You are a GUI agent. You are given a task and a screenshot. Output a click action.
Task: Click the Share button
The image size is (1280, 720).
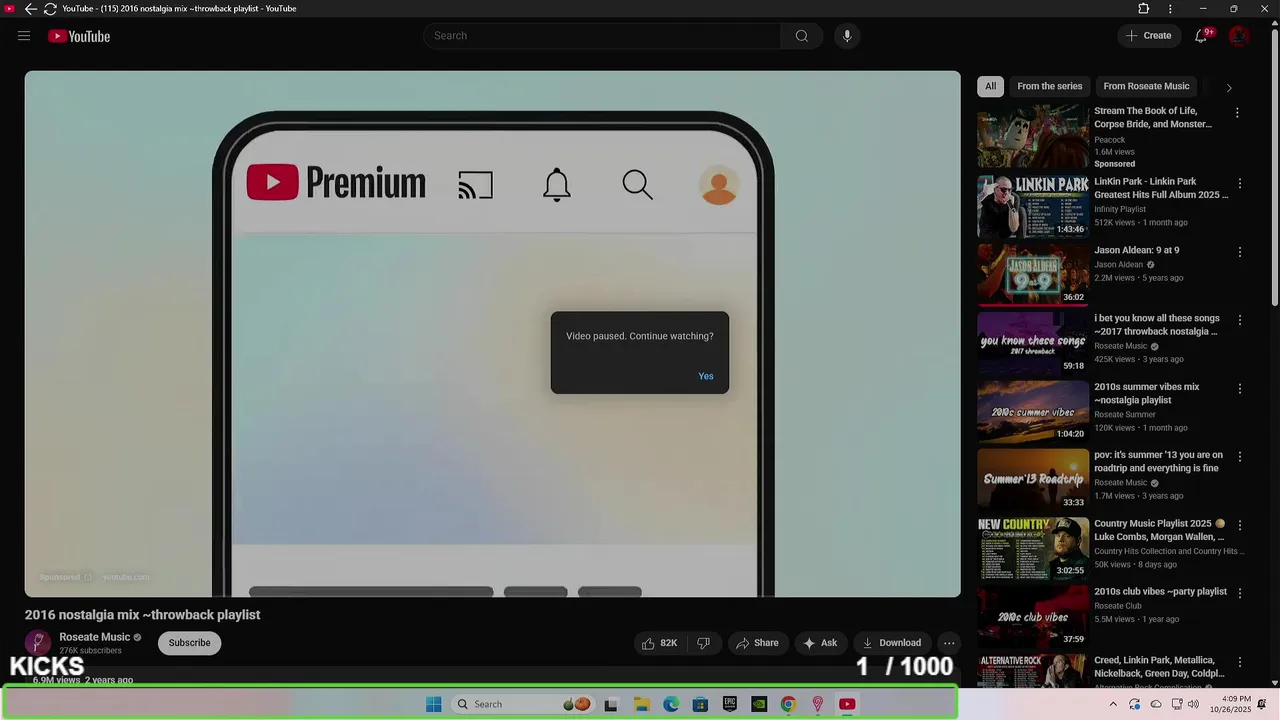click(x=757, y=643)
